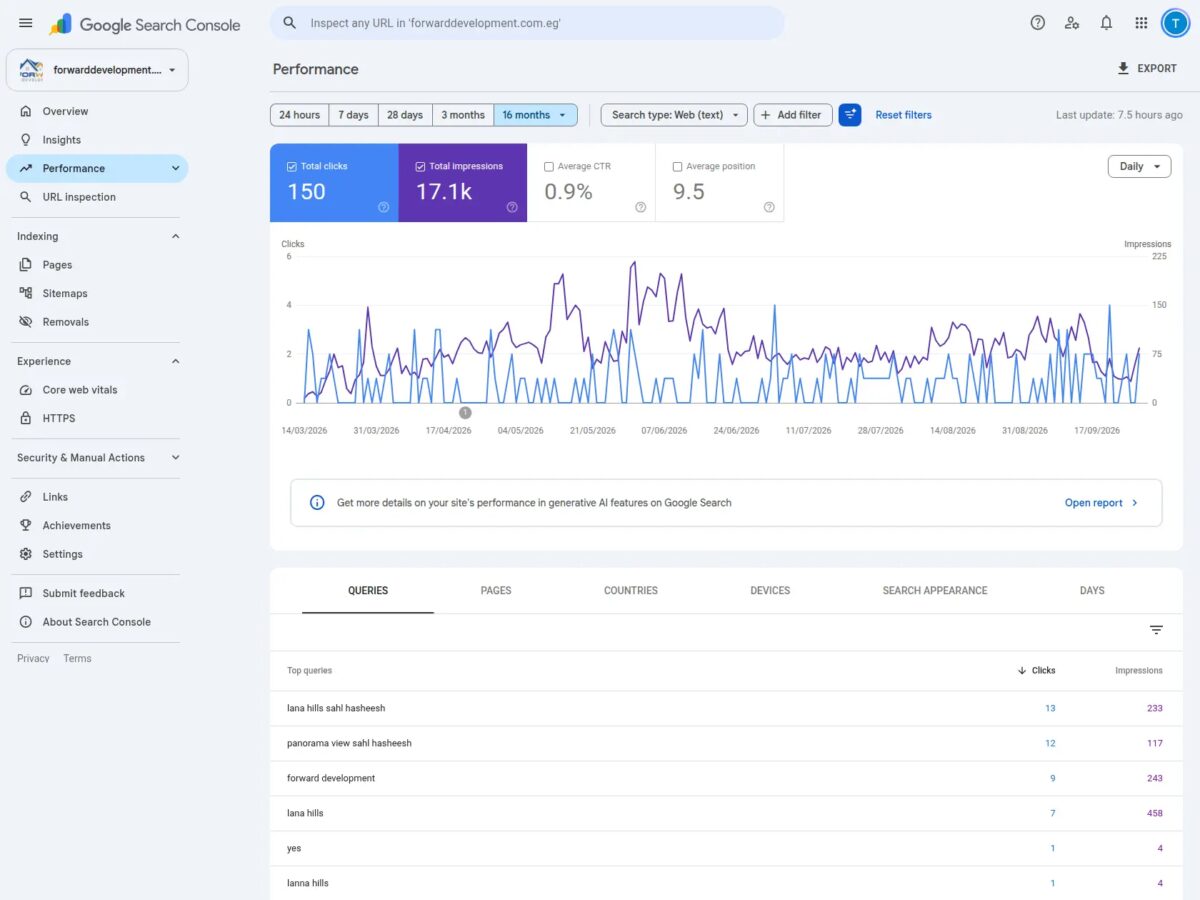Click the blue filter sparkle icon
The image size is (1200, 900).
(x=850, y=115)
